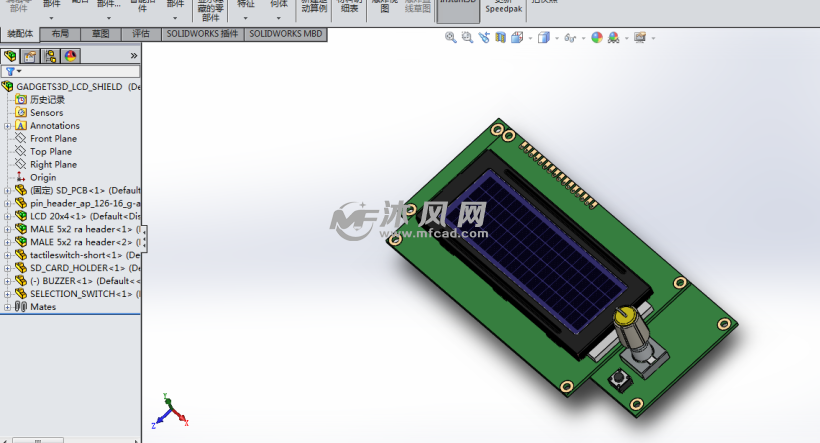The width and height of the screenshot is (820, 443).
Task: Switch to the SOLIDWORKS MBD tab
Action: pyautogui.click(x=286, y=34)
